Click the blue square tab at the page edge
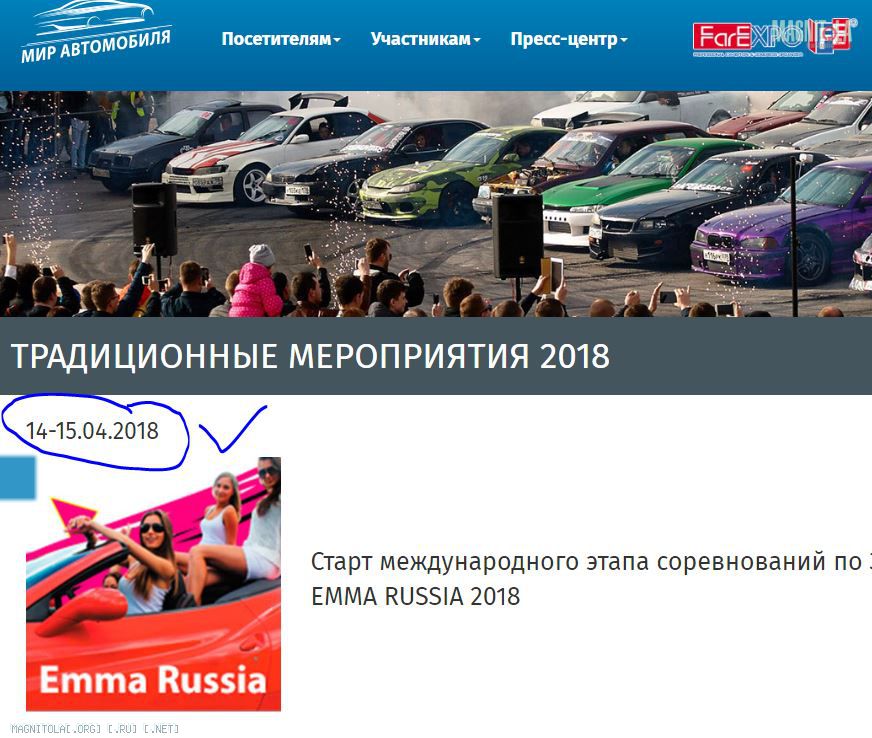This screenshot has height=738, width=872. coord(18,478)
